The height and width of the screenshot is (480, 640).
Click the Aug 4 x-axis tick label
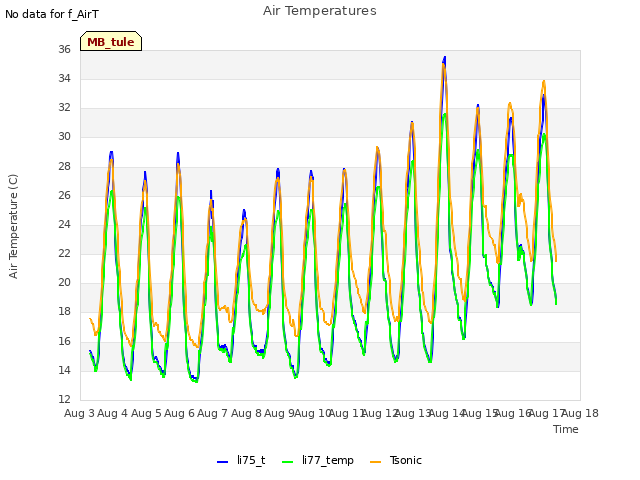click(x=112, y=413)
